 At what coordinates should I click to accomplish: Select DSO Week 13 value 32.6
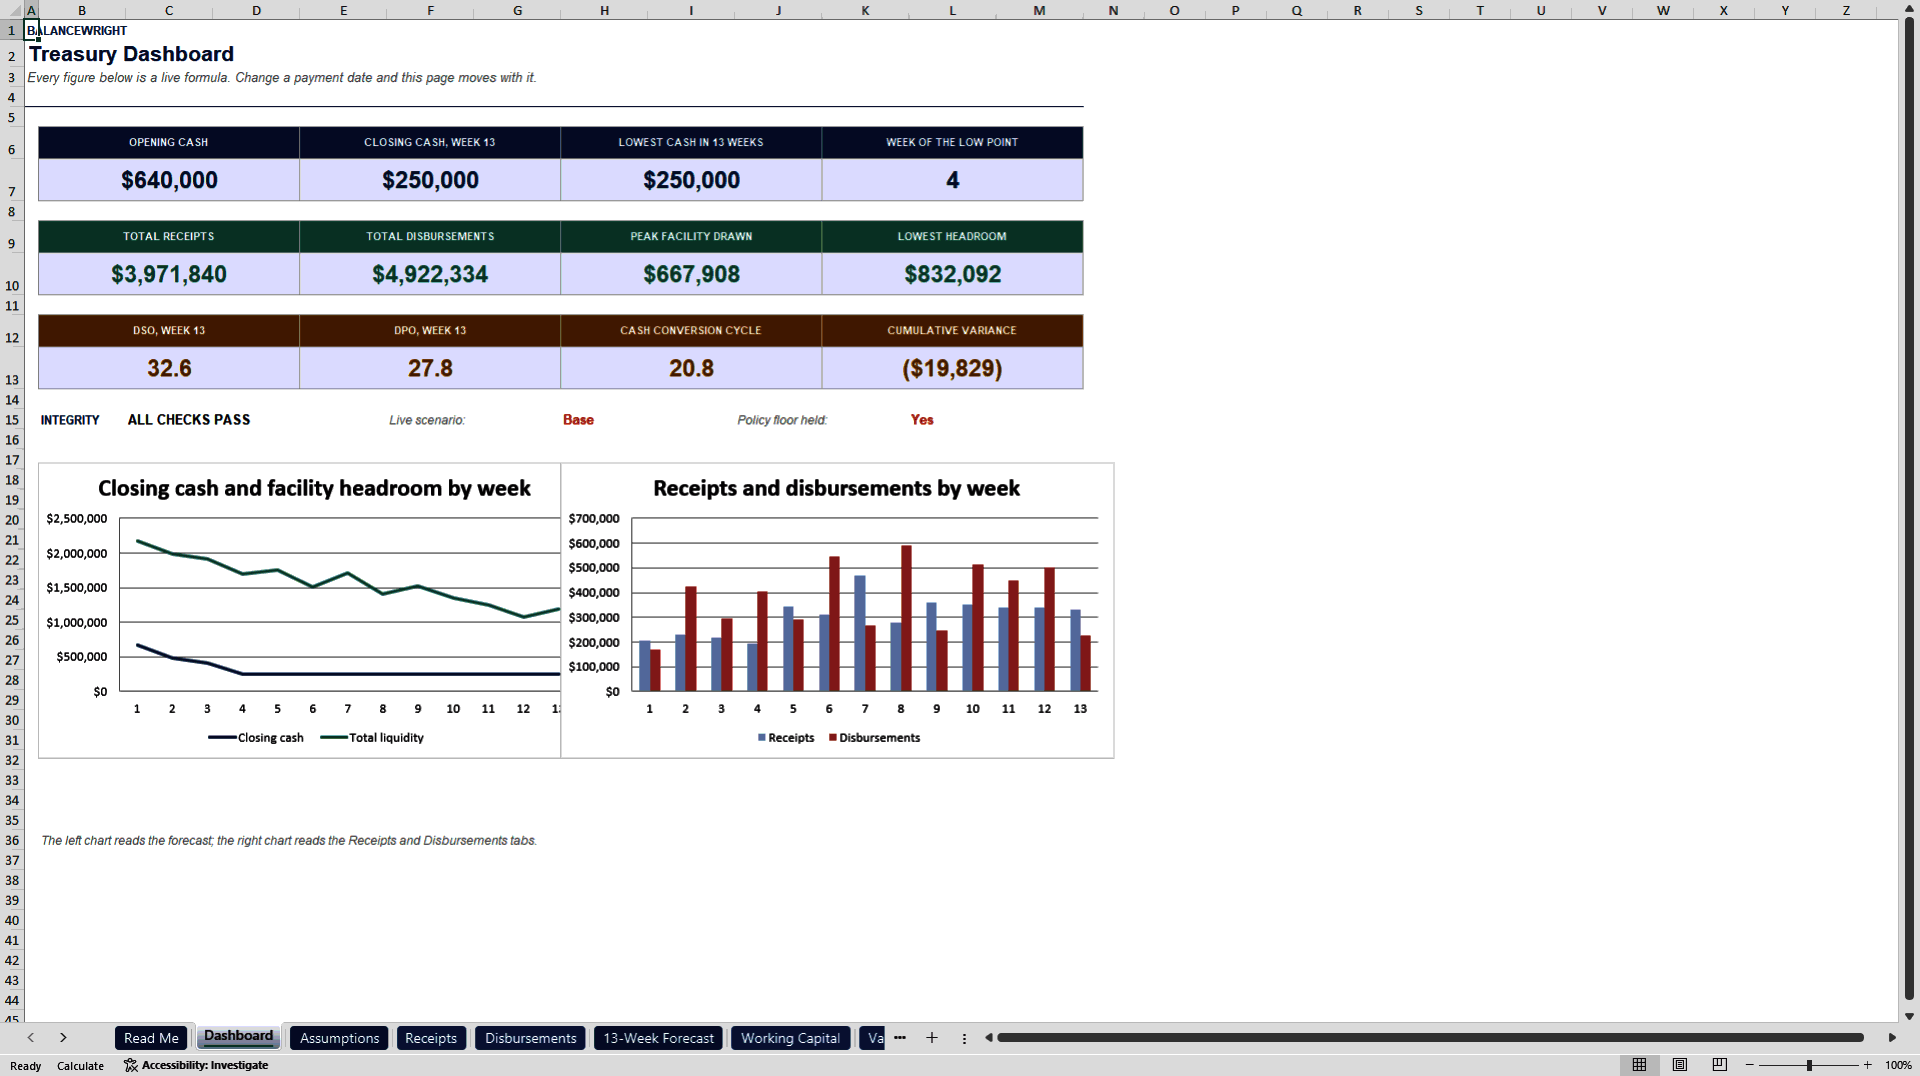(x=169, y=368)
